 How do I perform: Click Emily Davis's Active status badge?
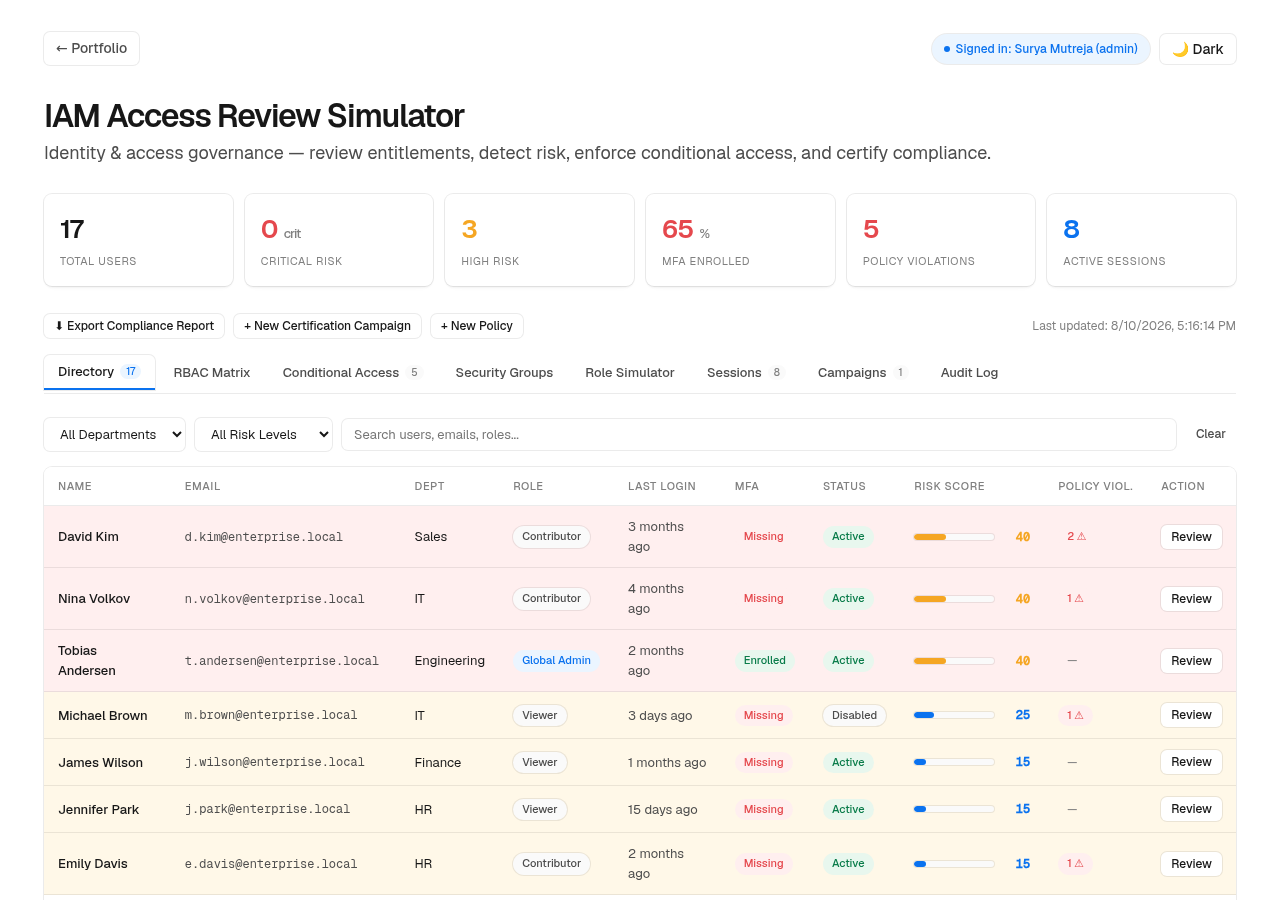pyautogui.click(x=848, y=863)
